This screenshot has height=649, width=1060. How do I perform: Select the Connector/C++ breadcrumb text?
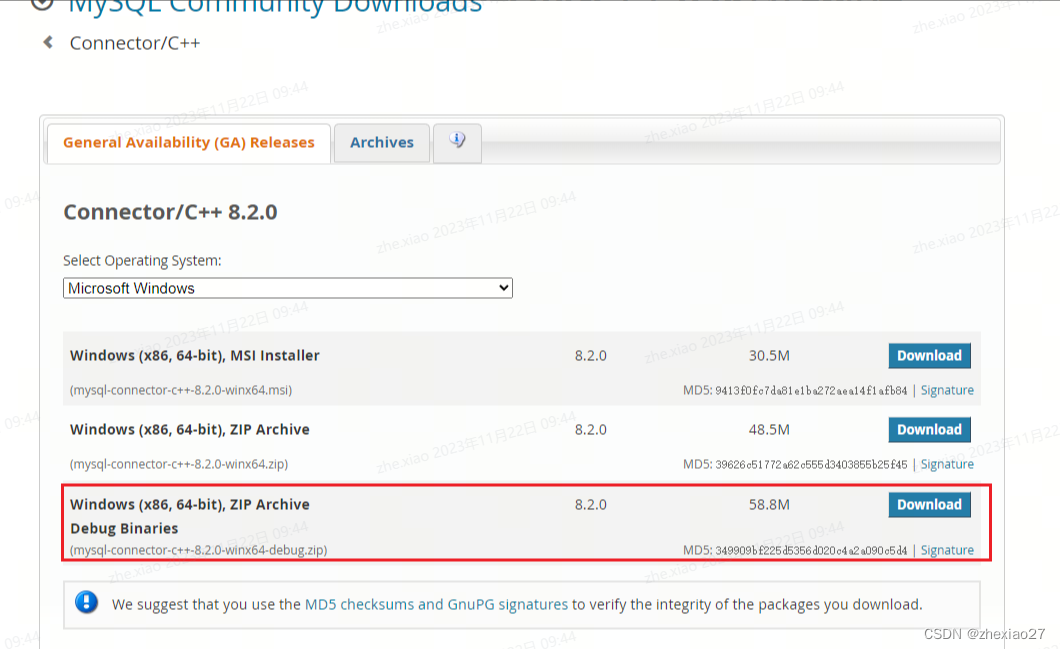[135, 43]
